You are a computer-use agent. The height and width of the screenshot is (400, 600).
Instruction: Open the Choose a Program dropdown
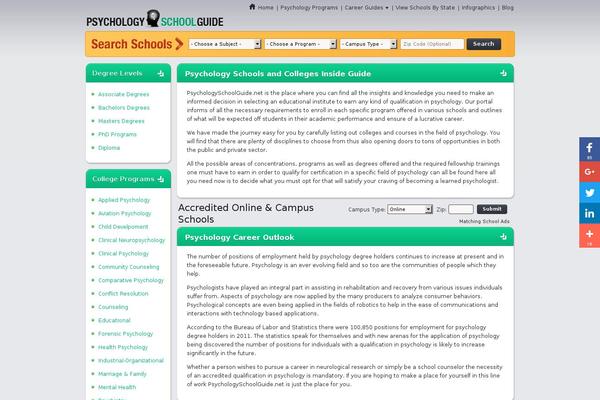point(300,44)
